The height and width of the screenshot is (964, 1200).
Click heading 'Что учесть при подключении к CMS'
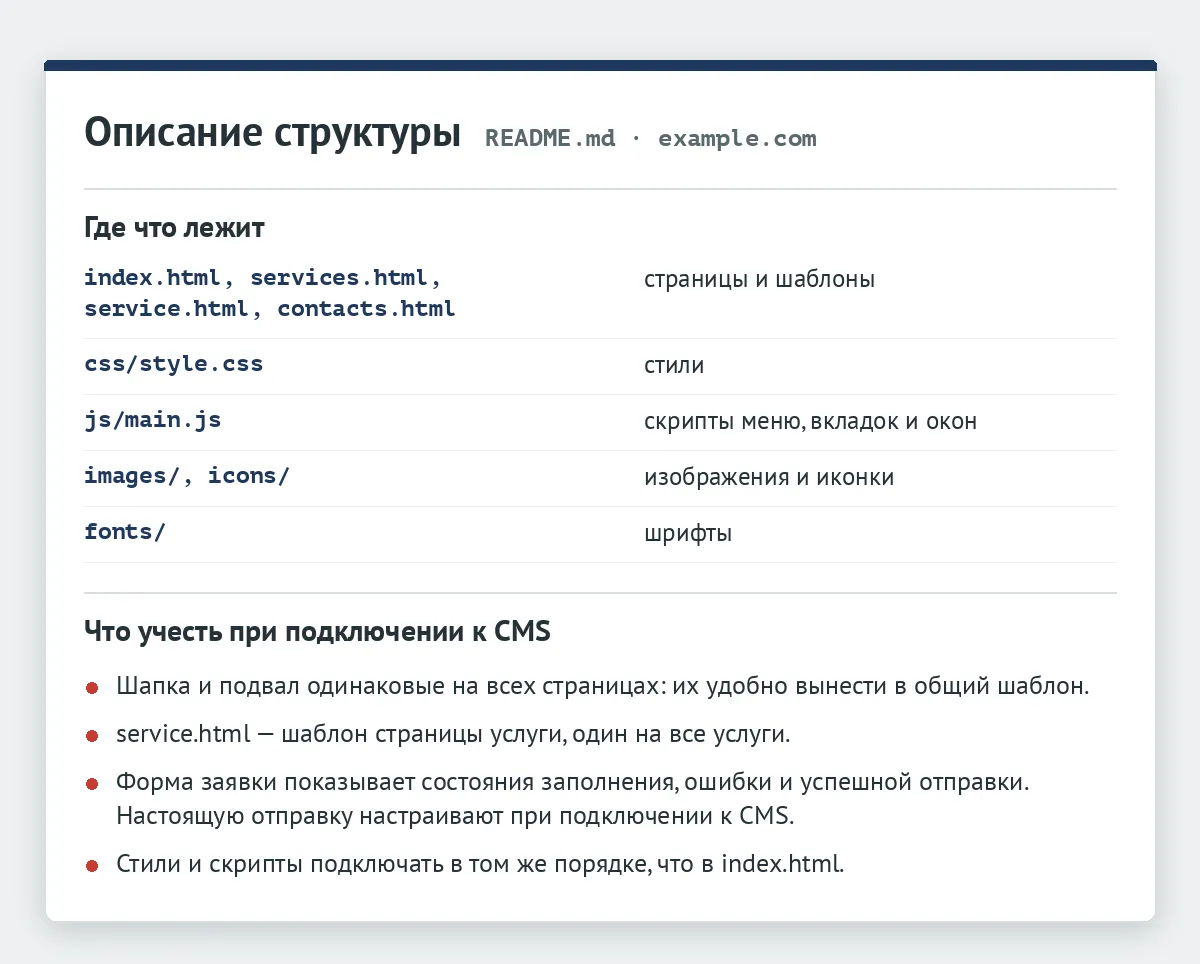(x=317, y=633)
